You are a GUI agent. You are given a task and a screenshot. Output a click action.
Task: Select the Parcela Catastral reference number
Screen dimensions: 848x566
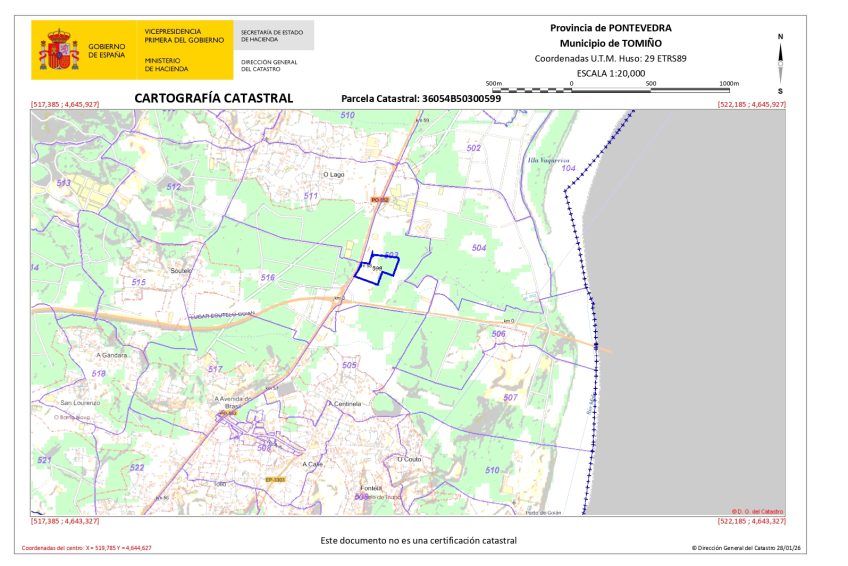(x=461, y=98)
